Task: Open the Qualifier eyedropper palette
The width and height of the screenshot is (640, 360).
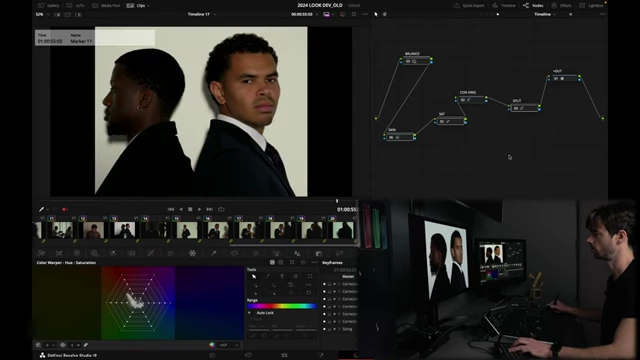Action: 213,253
